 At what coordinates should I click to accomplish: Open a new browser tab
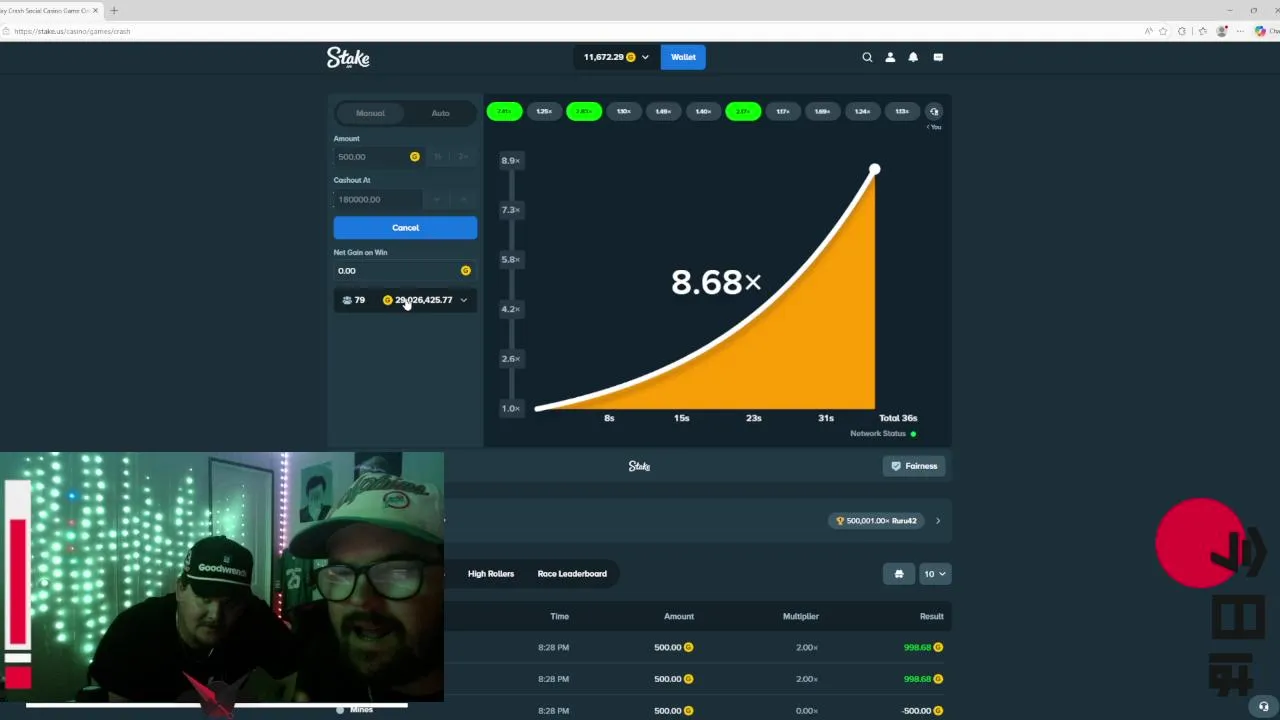click(114, 10)
